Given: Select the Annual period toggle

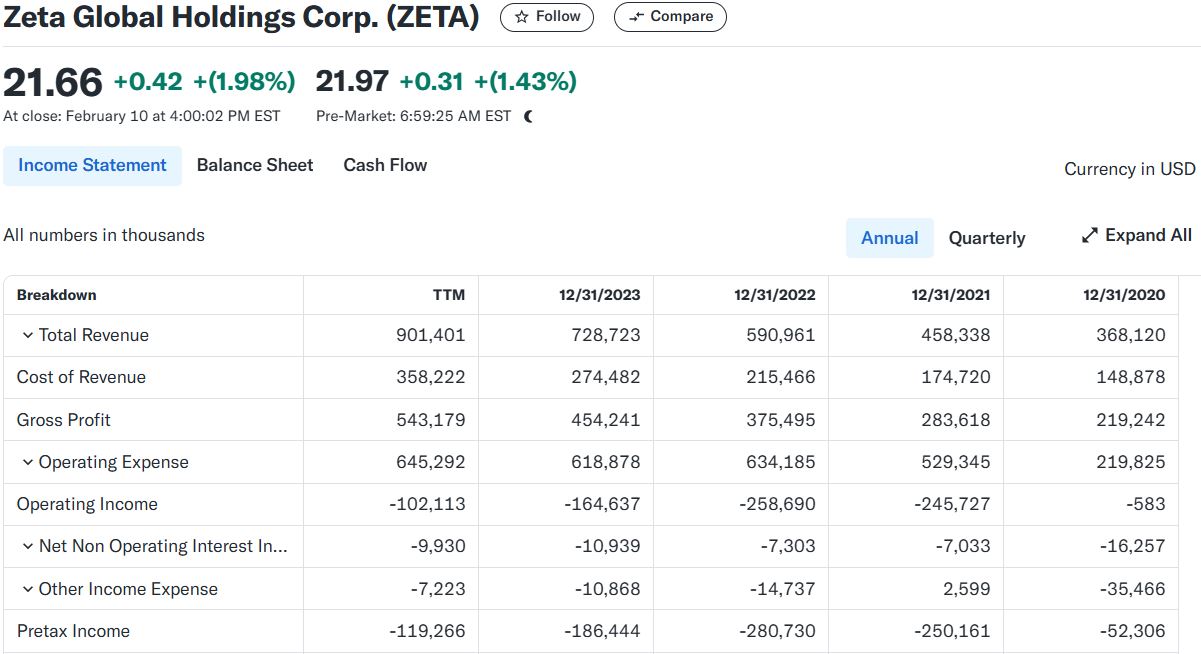Looking at the screenshot, I should (x=889, y=238).
